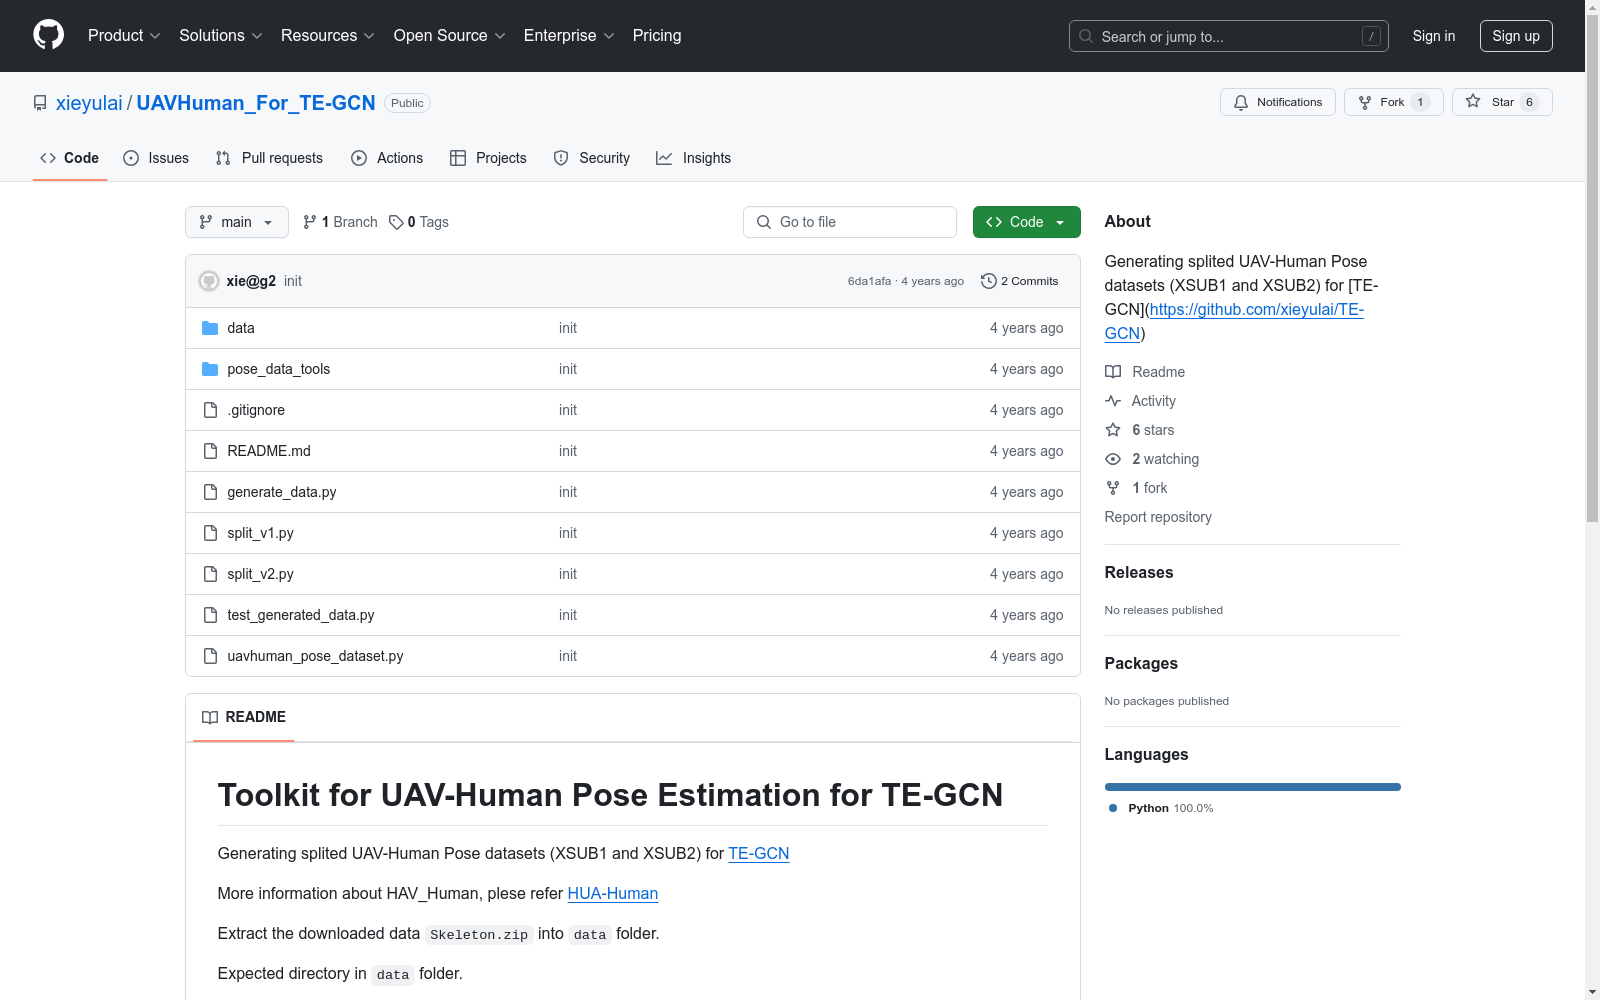Image resolution: width=1600 pixels, height=1000 pixels.
Task: Open the Security tab
Action: point(592,158)
